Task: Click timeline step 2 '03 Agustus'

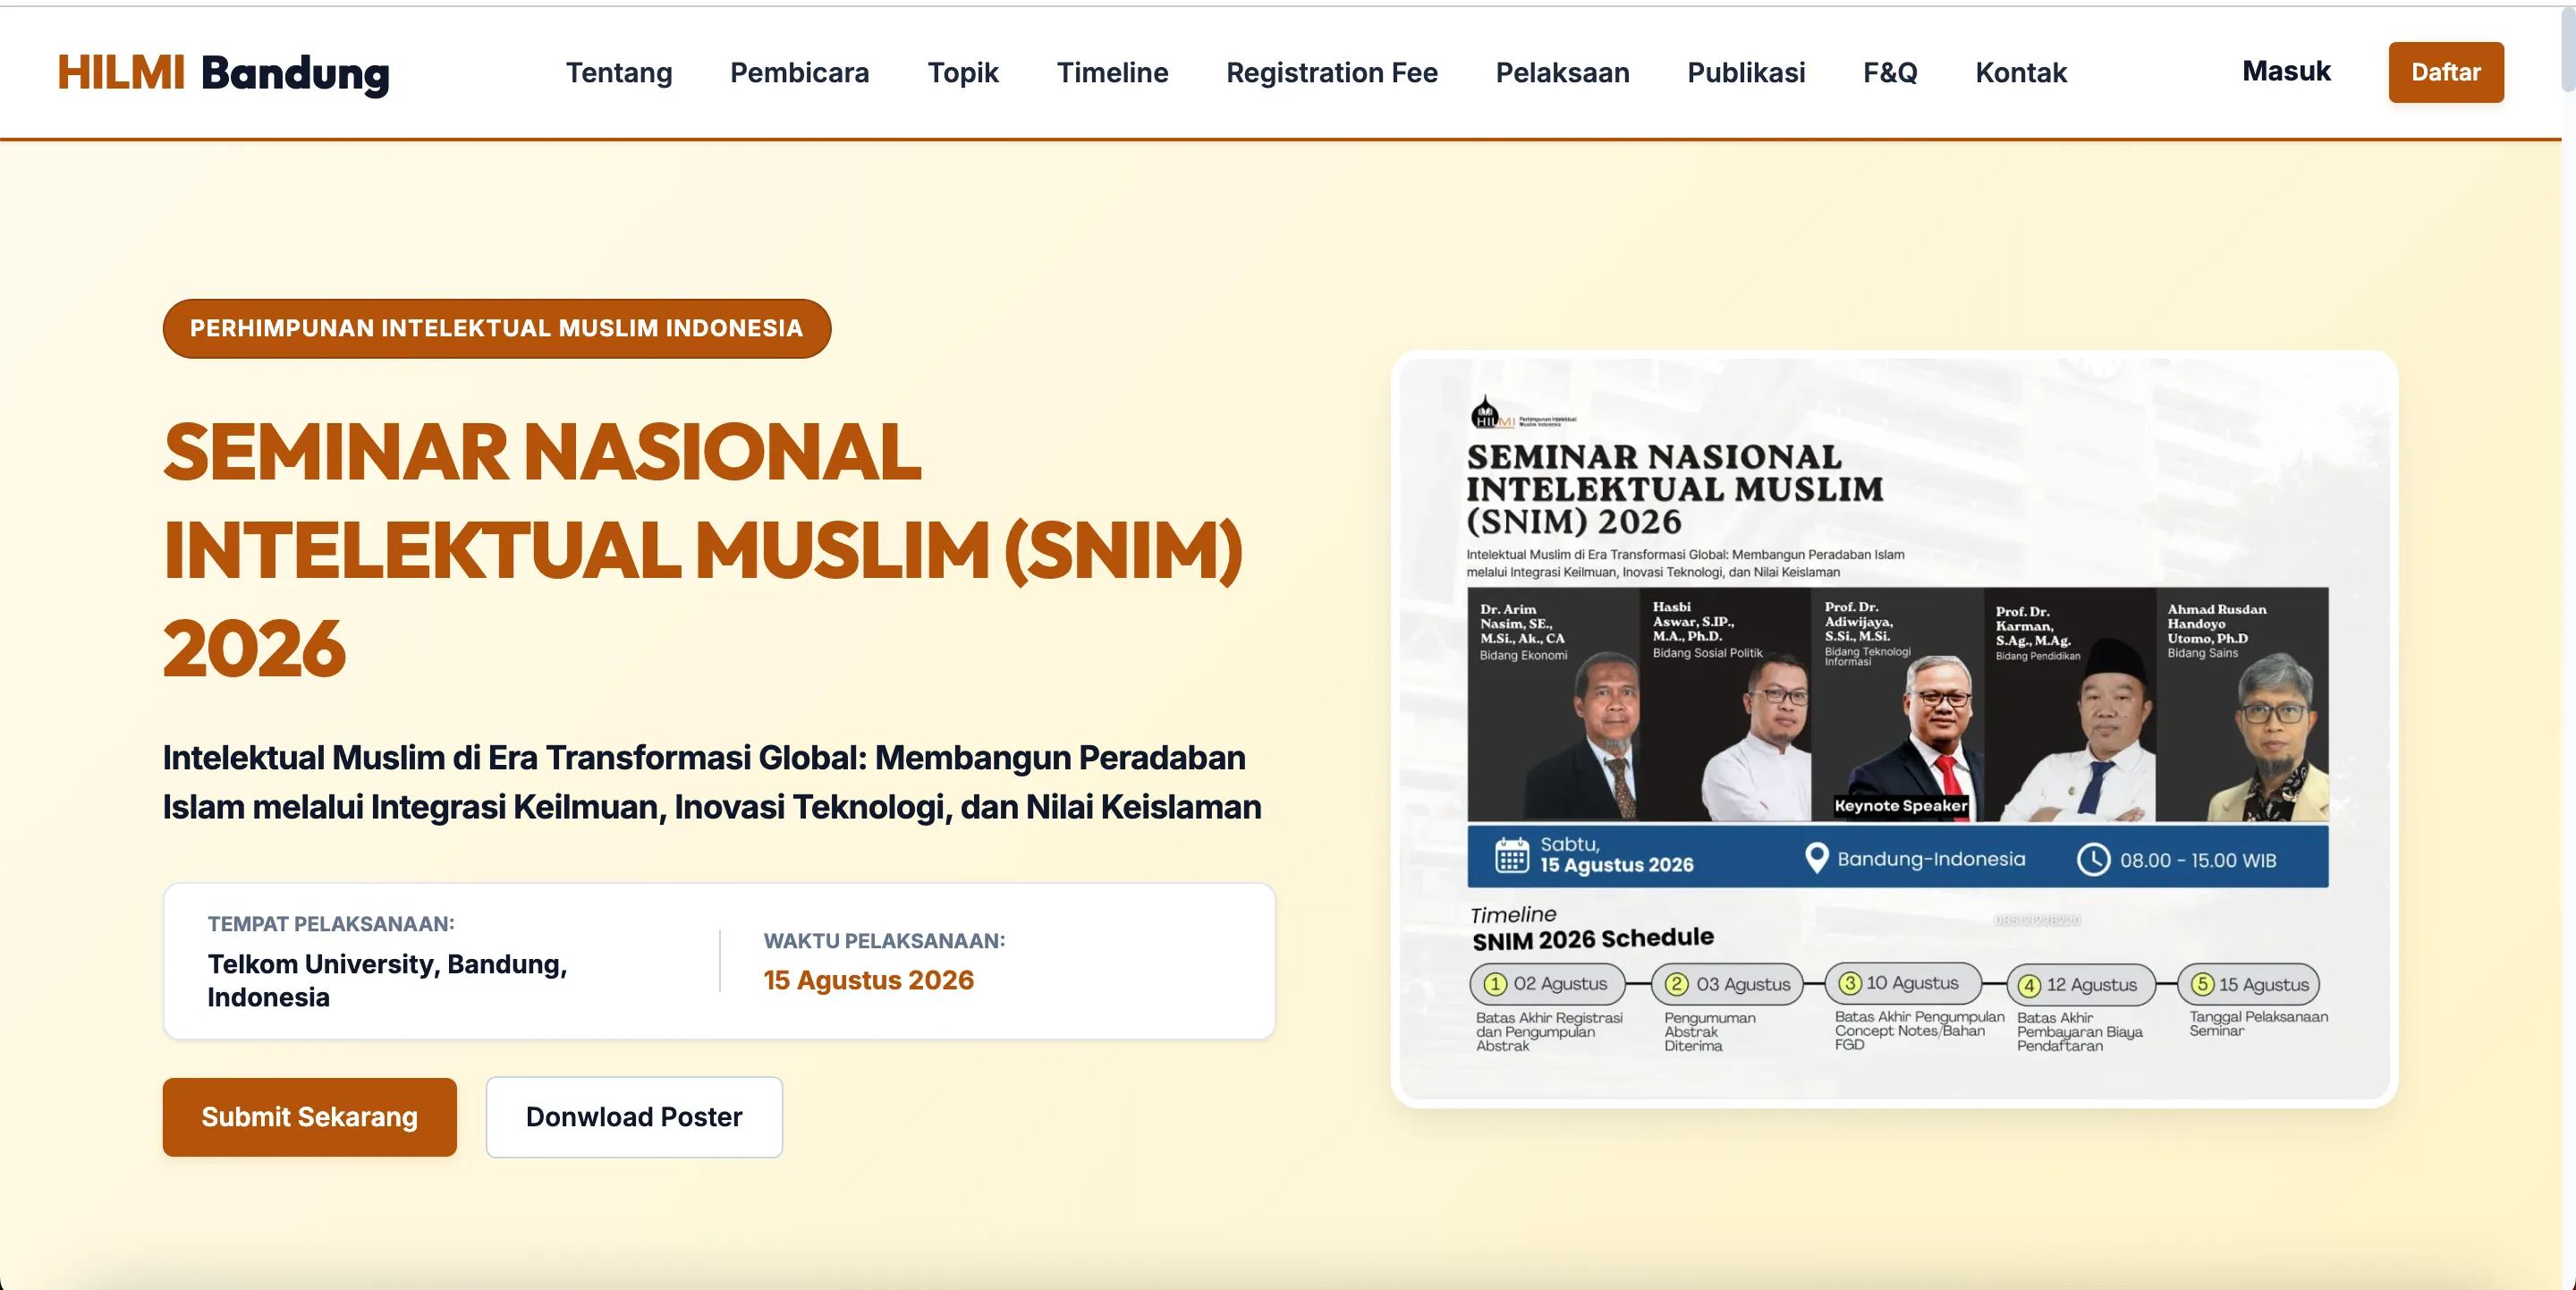Action: pos(1727,984)
